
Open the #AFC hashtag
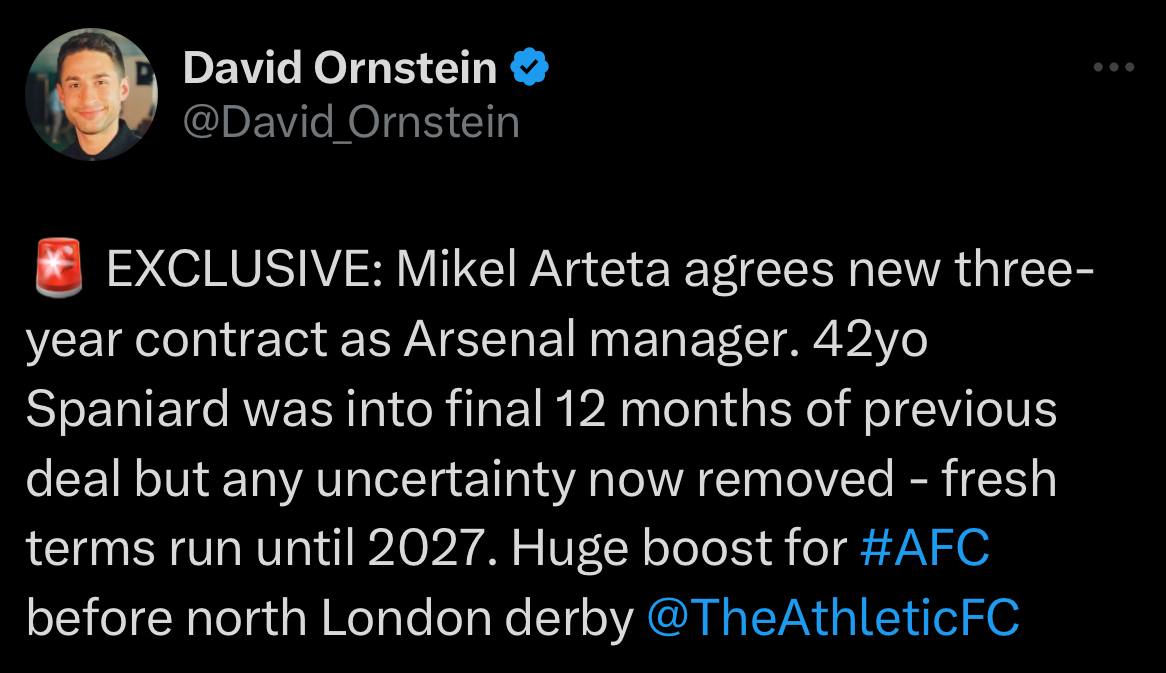click(924, 548)
